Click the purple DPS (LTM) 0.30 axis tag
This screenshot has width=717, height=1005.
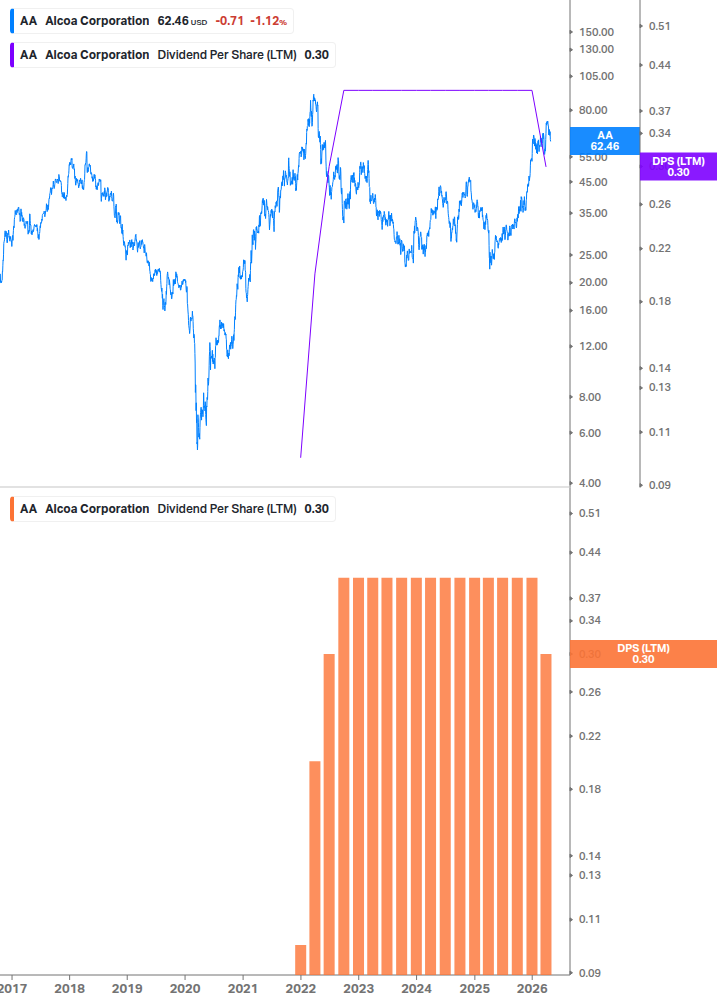pyautogui.click(x=679, y=167)
